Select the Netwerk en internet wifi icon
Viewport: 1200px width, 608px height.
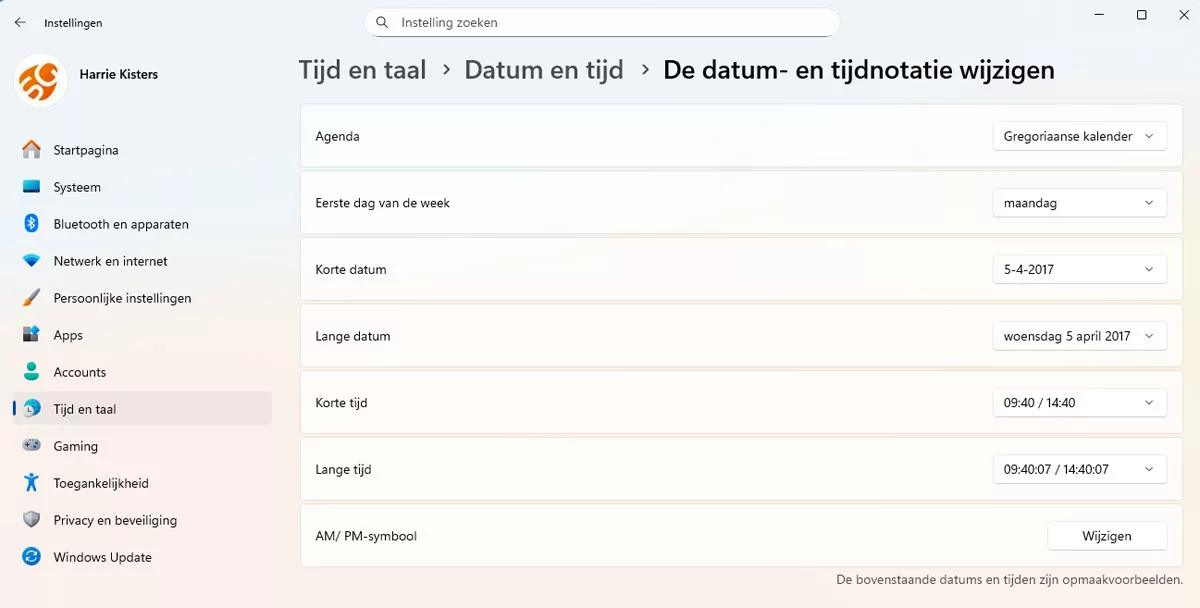point(32,261)
